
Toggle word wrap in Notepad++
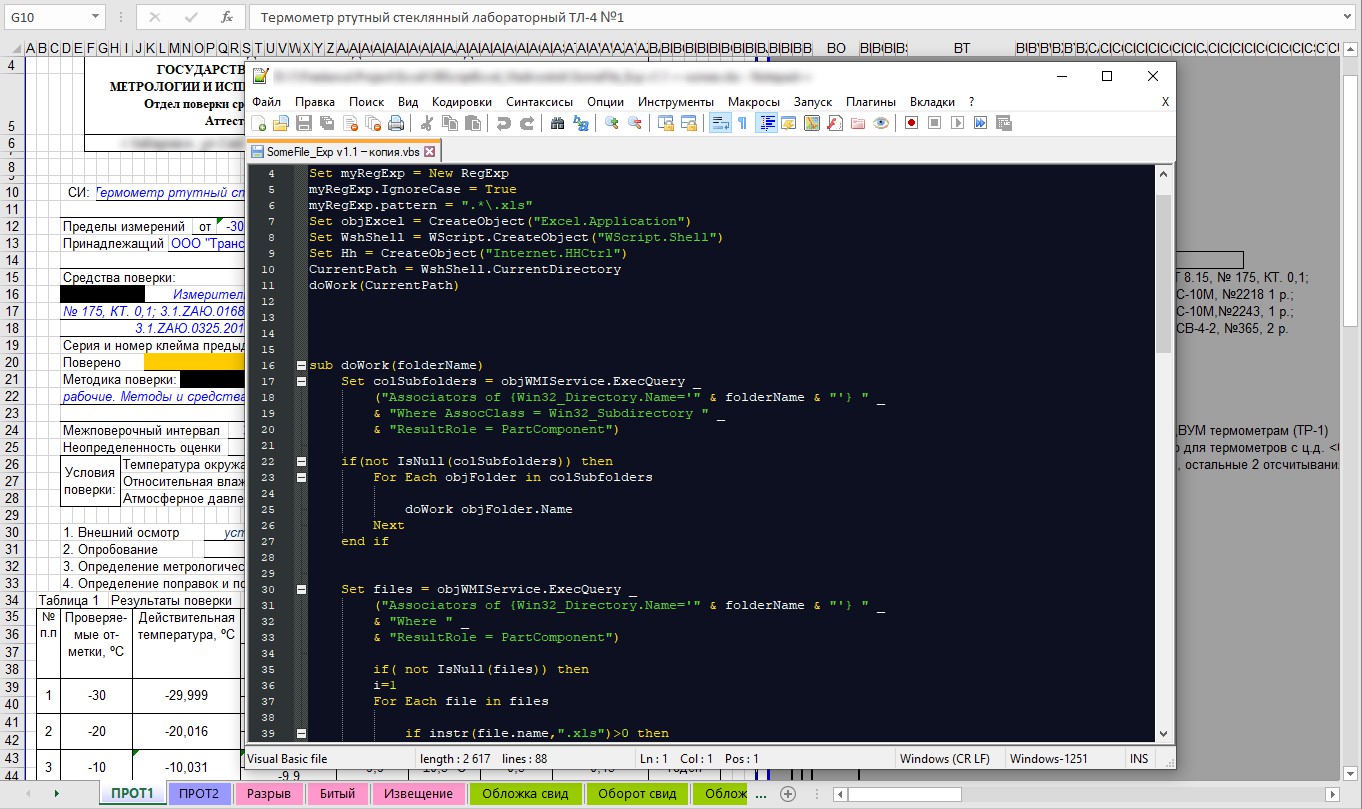click(719, 123)
